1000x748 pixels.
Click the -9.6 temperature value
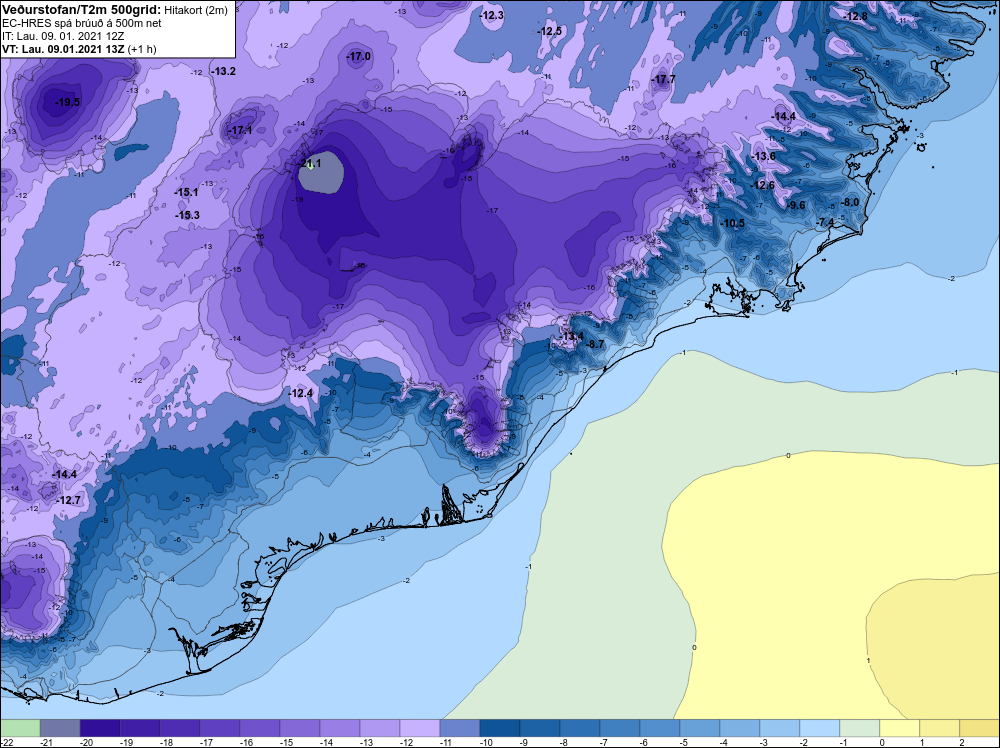(x=797, y=205)
